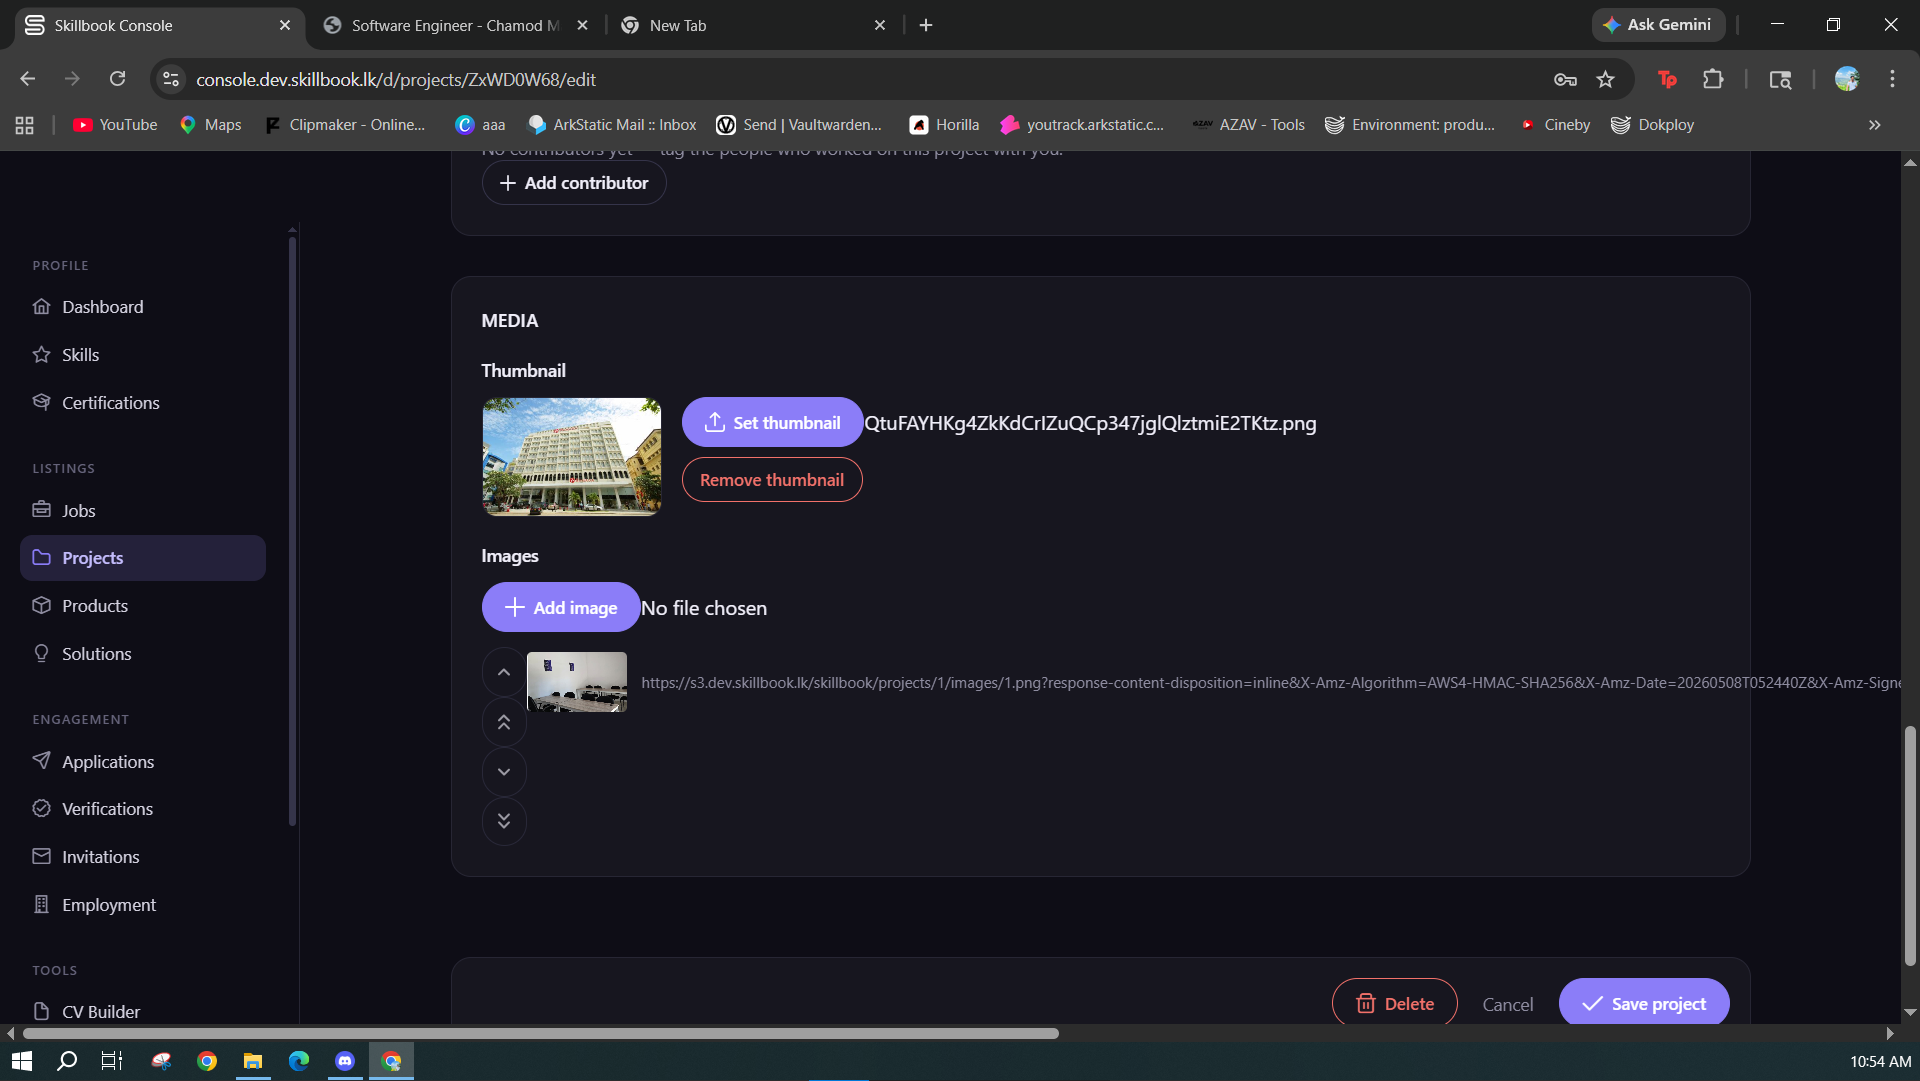
Task: Move image down one position
Action: tap(504, 771)
